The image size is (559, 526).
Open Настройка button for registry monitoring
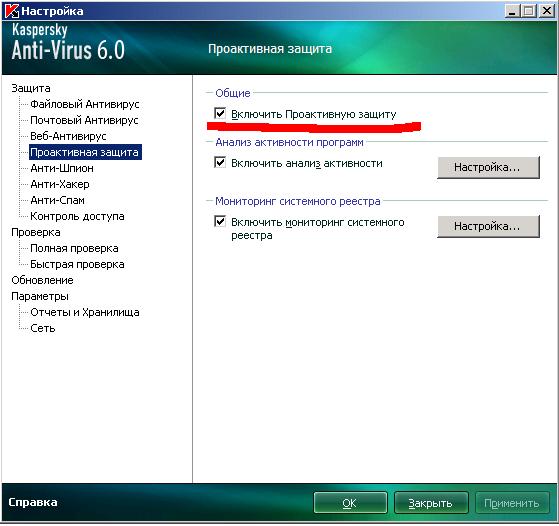[488, 226]
